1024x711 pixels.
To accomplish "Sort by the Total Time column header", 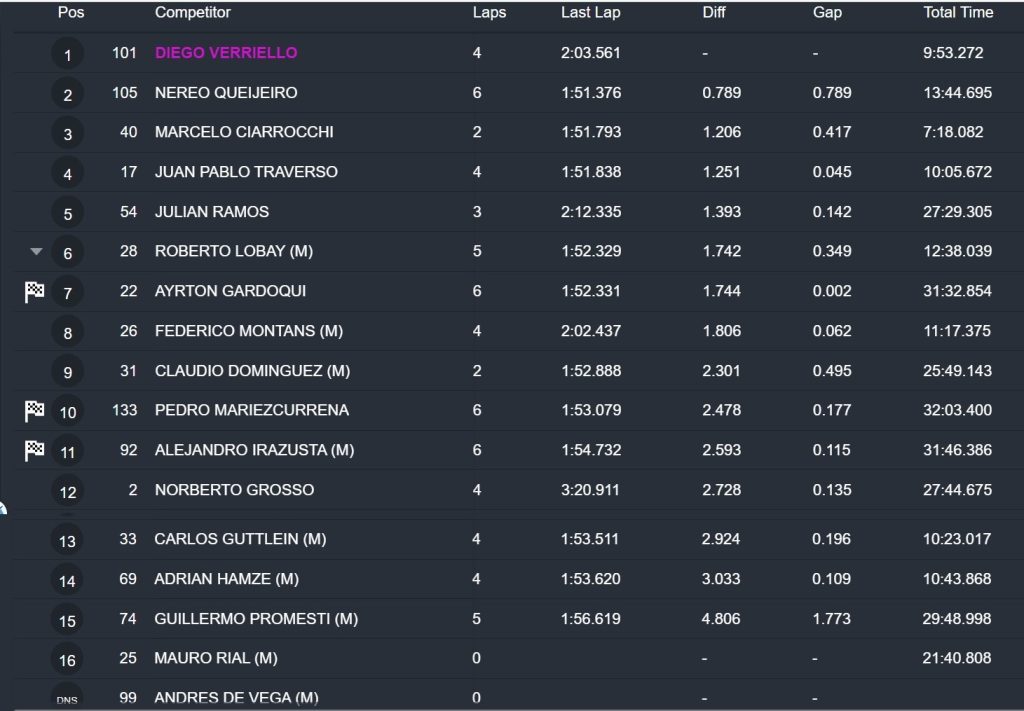I will click(x=958, y=12).
